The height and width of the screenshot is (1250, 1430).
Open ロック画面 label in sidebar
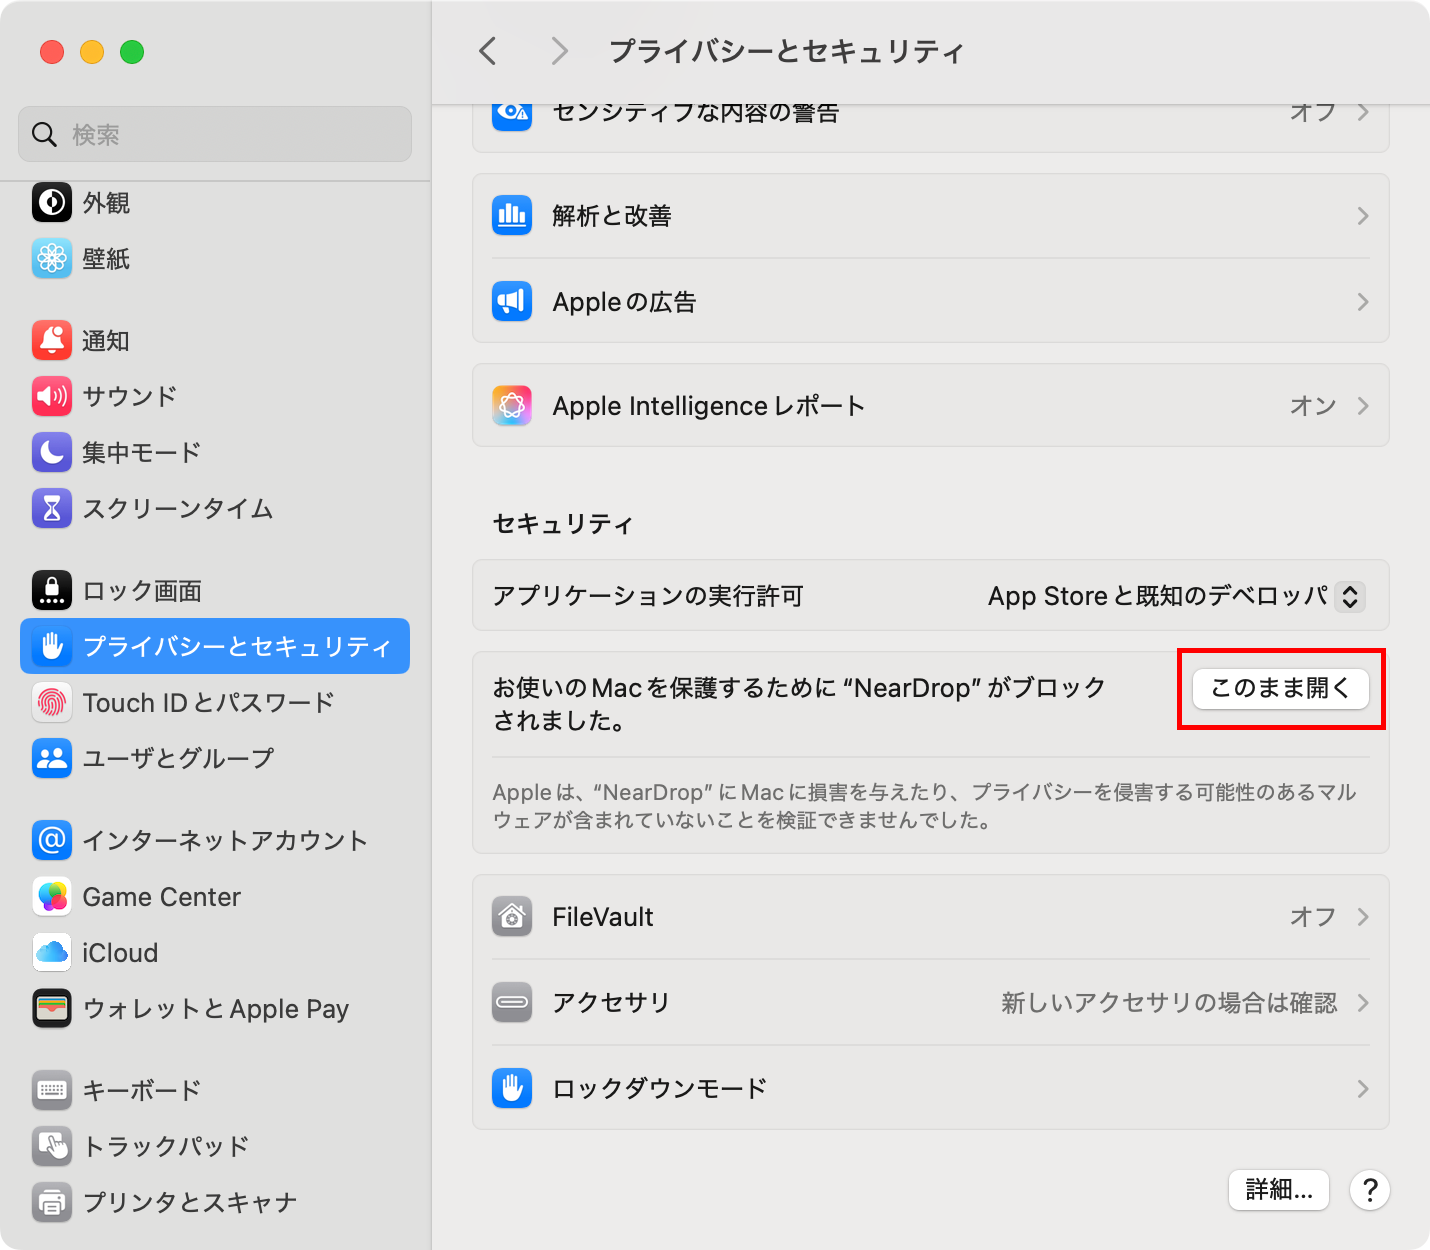coord(142,591)
